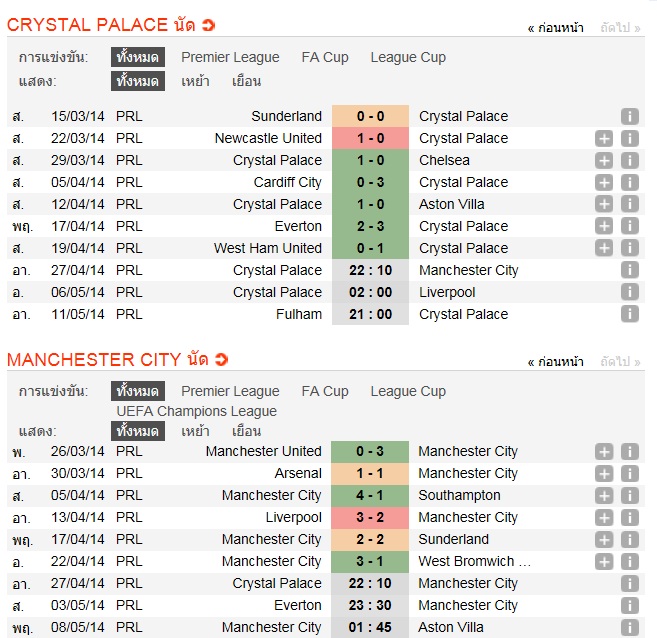Viewport: 657px width, 638px height.
Task: Select League Cup filter in Crystal Palace section
Action: click(x=408, y=57)
